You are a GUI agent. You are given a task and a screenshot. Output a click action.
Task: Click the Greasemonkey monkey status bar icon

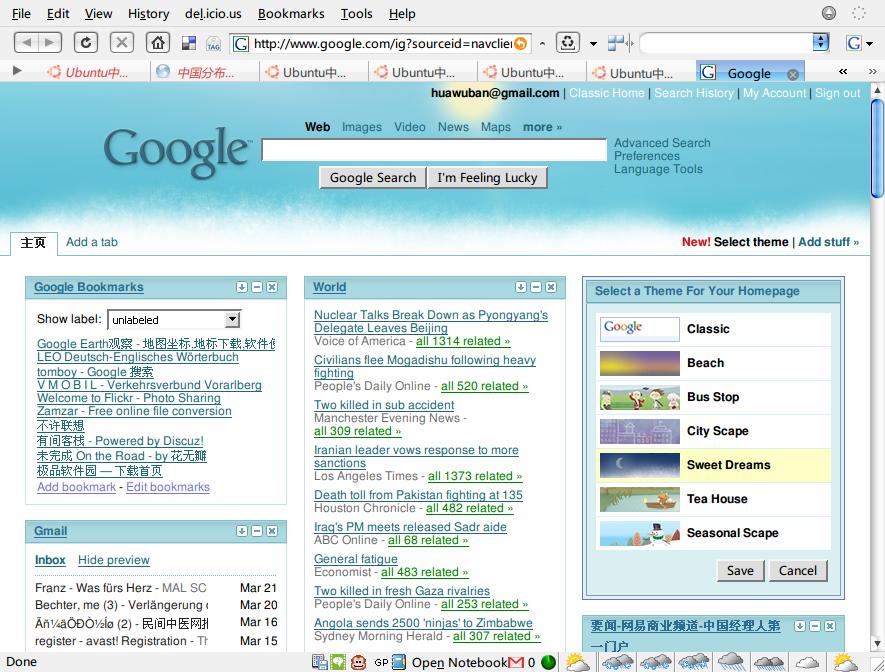pos(358,662)
